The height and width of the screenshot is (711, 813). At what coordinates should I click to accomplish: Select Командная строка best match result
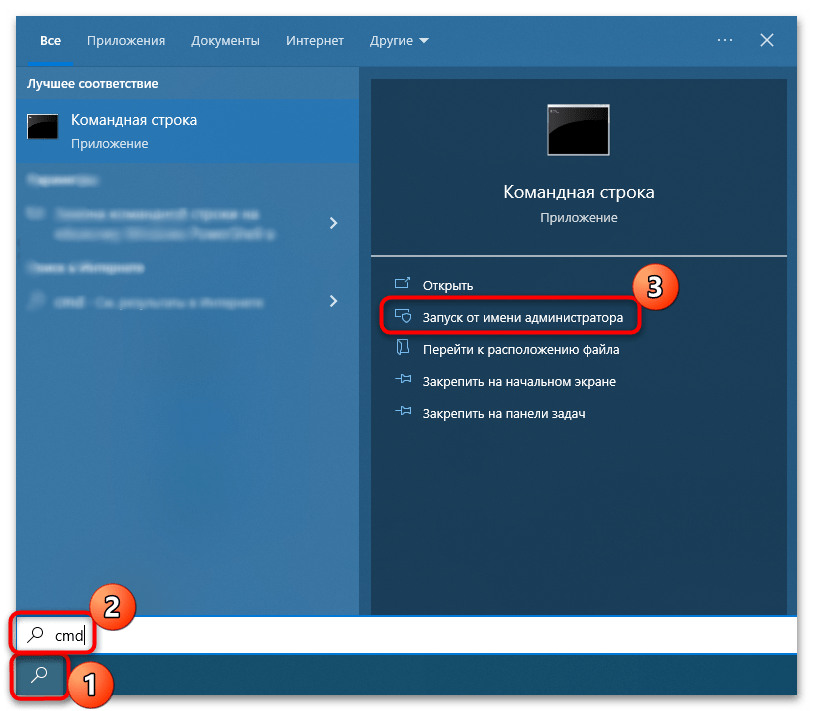pos(188,131)
